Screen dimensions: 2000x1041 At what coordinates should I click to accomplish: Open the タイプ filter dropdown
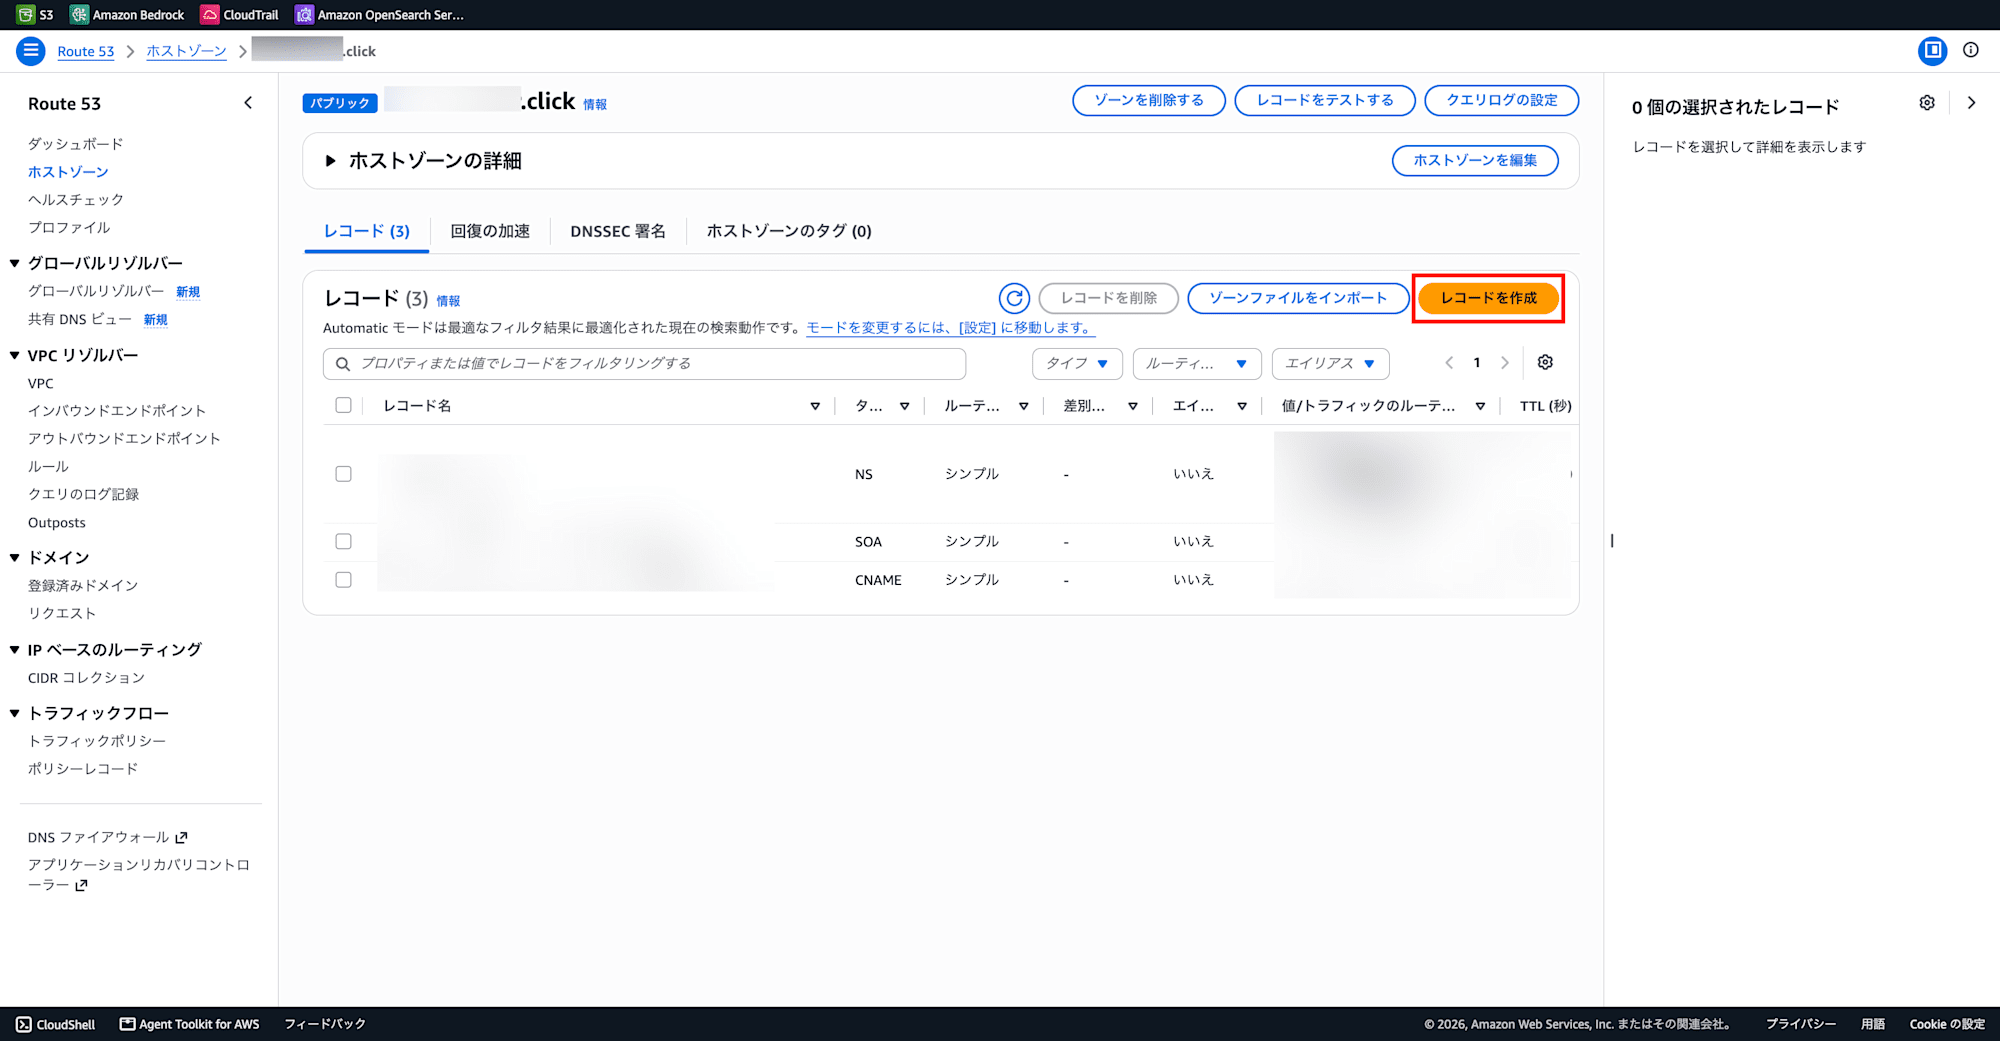(1077, 363)
